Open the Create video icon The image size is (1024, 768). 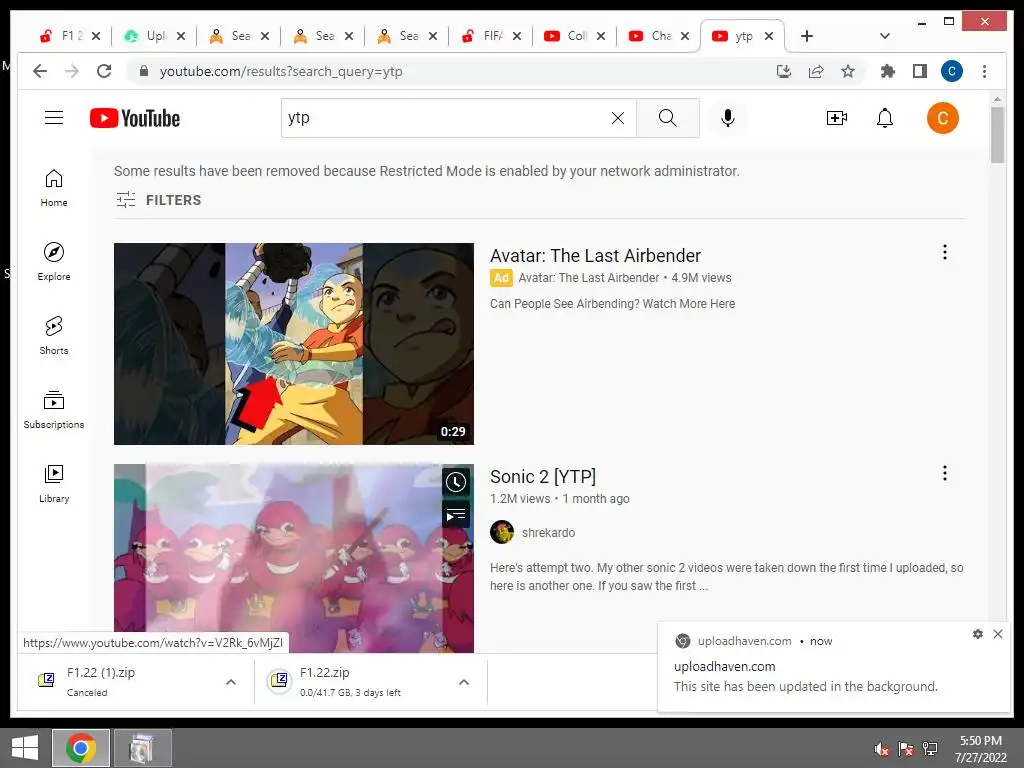click(837, 118)
